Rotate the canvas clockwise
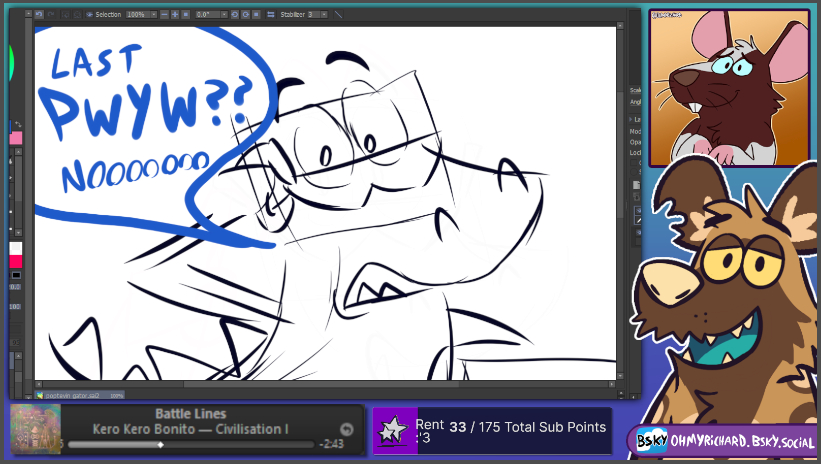The image size is (821, 464). [246, 15]
